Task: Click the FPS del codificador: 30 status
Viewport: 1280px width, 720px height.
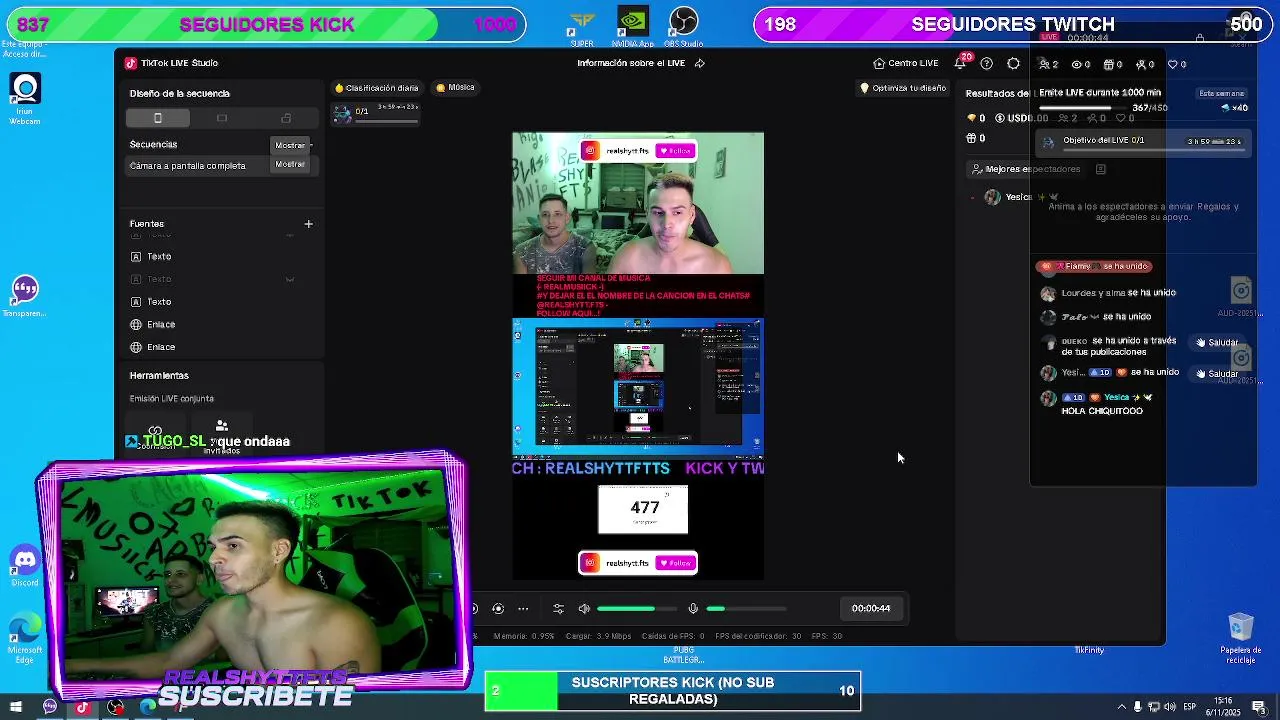Action: tap(758, 636)
